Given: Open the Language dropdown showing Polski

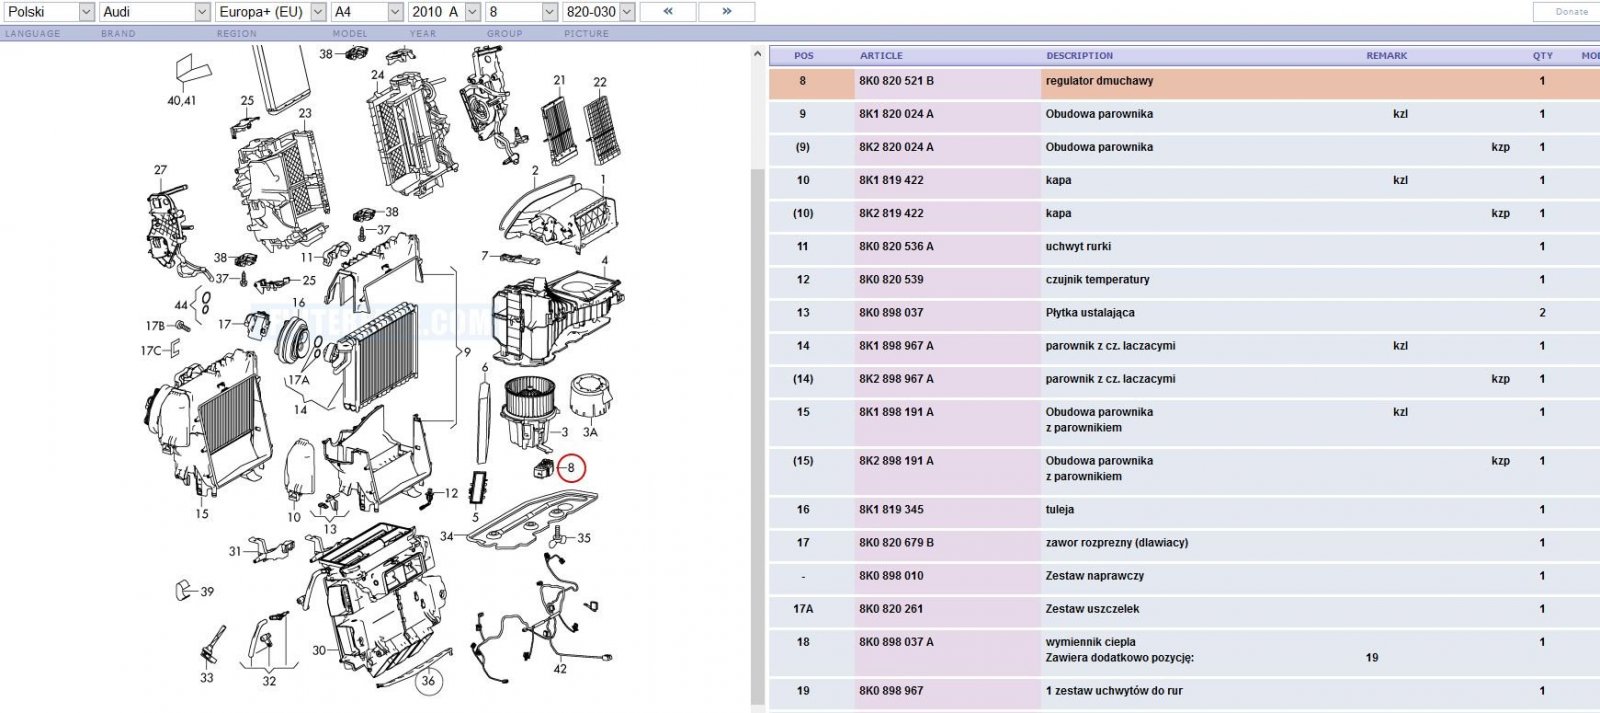Looking at the screenshot, I should (48, 12).
